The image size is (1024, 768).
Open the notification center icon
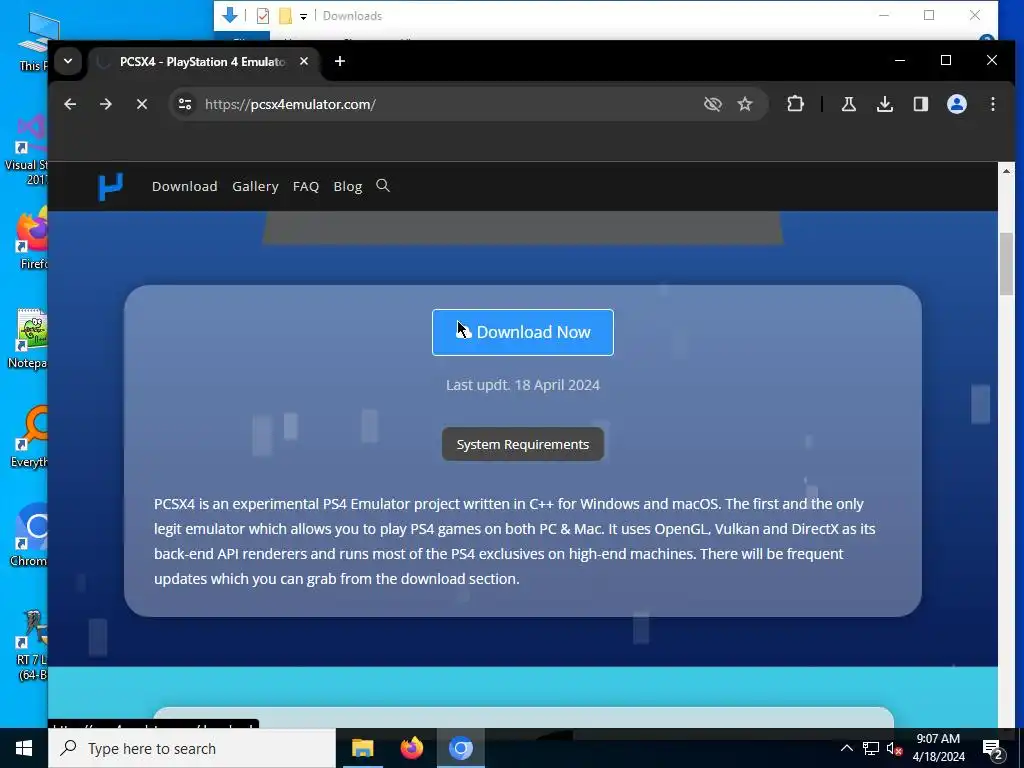pos(993,750)
